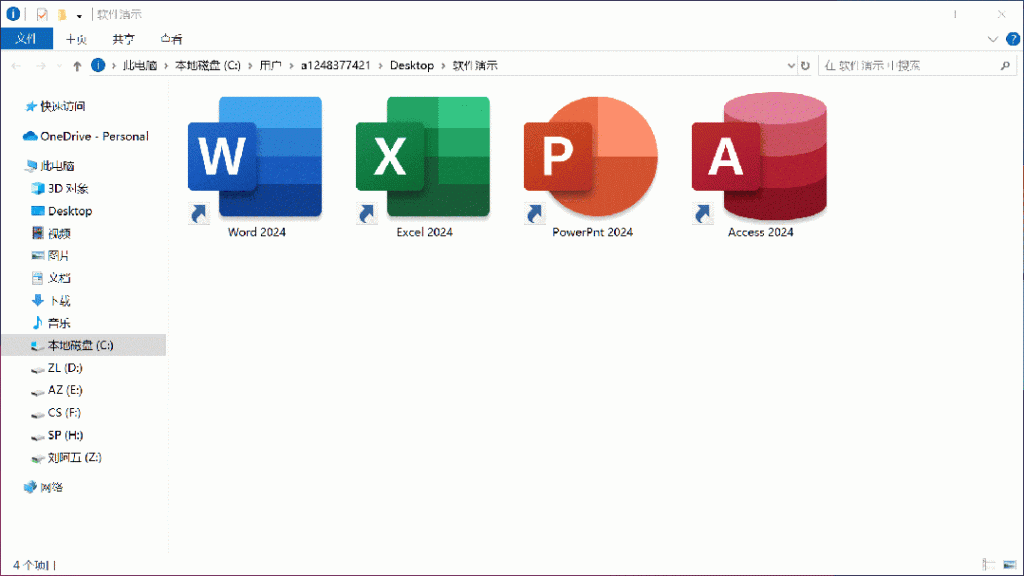This screenshot has width=1024, height=576.
Task: Select SP (H:) drive in sidebar
Action: (65, 435)
